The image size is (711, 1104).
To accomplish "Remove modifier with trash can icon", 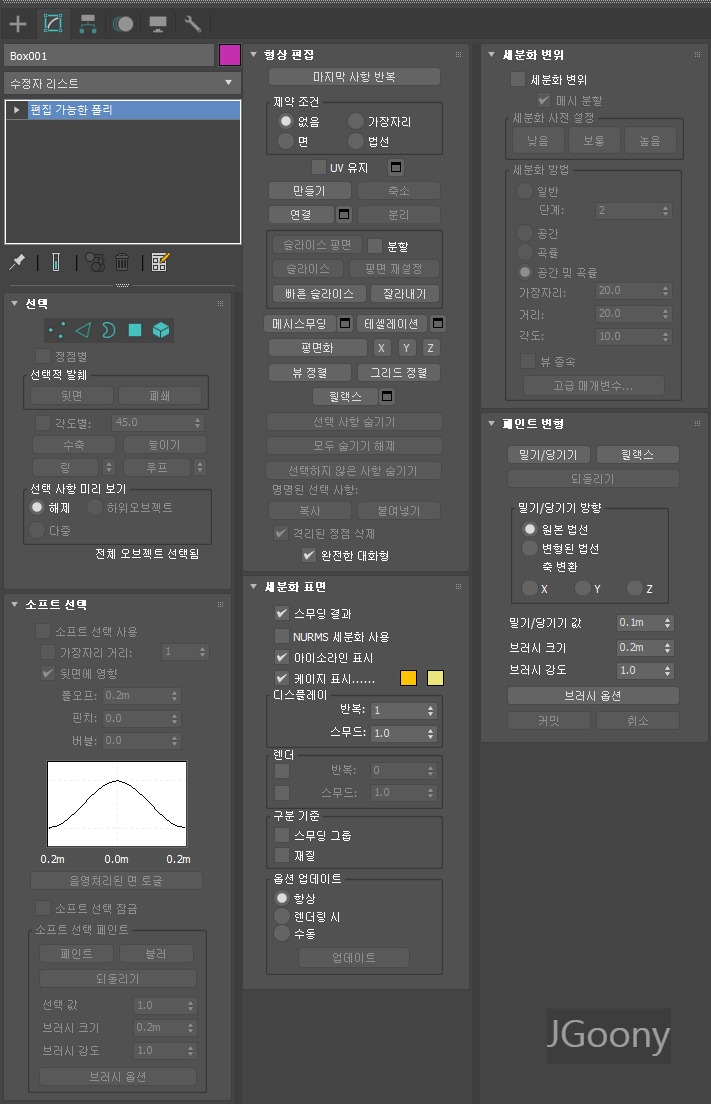I will click(122, 262).
